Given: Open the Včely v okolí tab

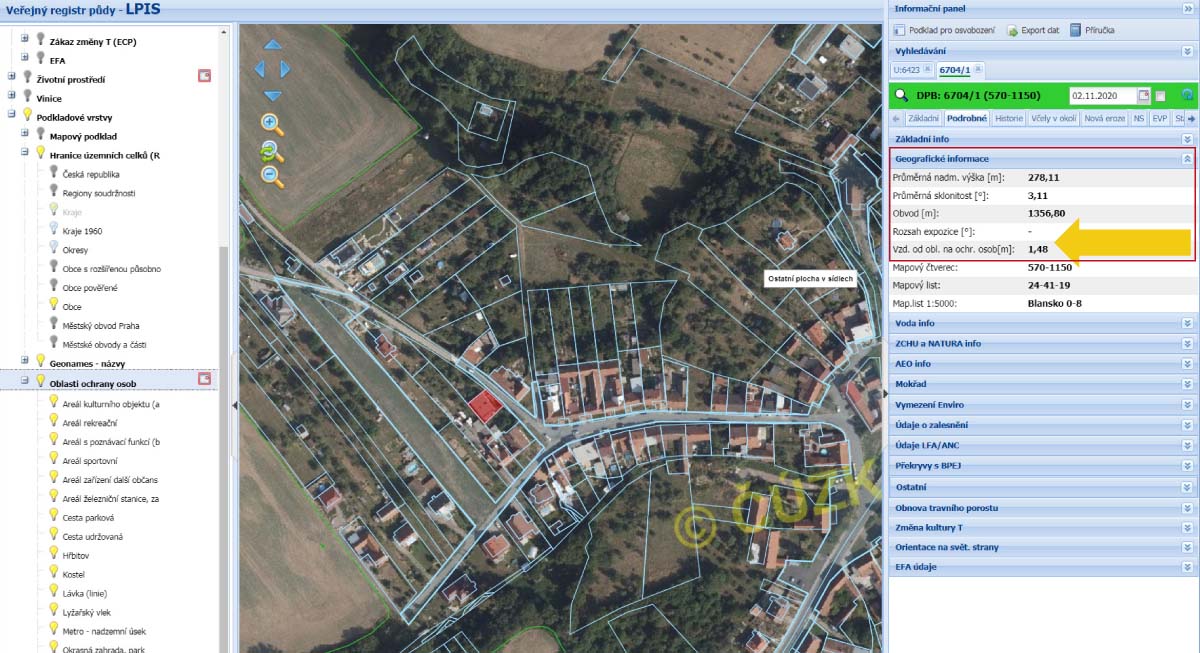Looking at the screenshot, I should click(x=1054, y=118).
